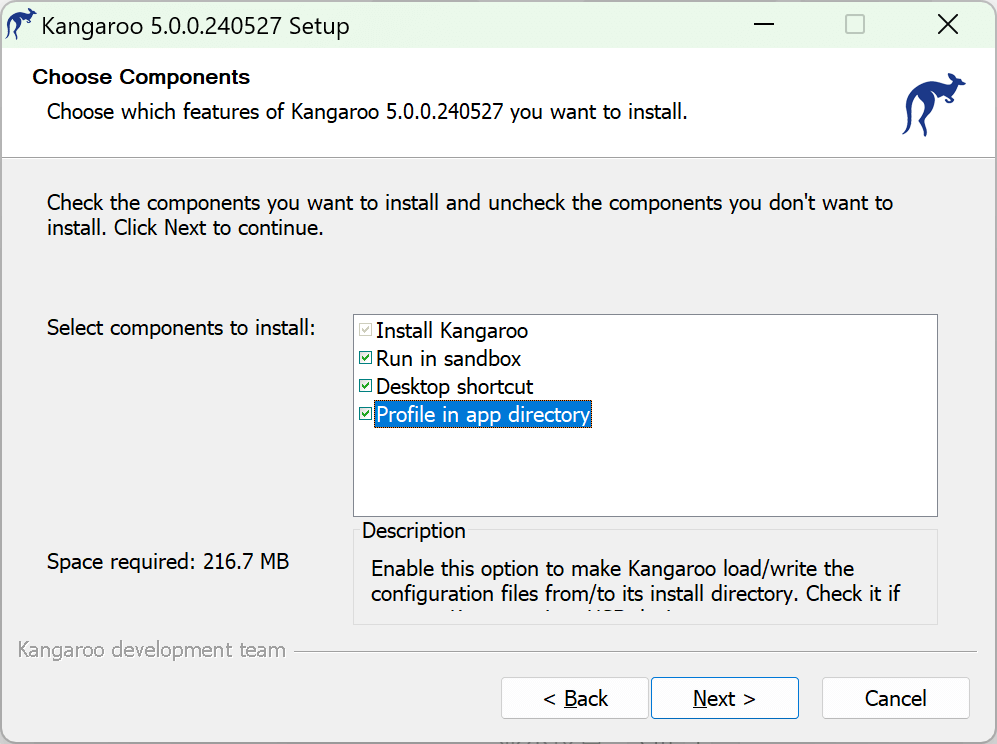The image size is (997, 744).
Task: Click empty area in components list
Action: pos(645,470)
